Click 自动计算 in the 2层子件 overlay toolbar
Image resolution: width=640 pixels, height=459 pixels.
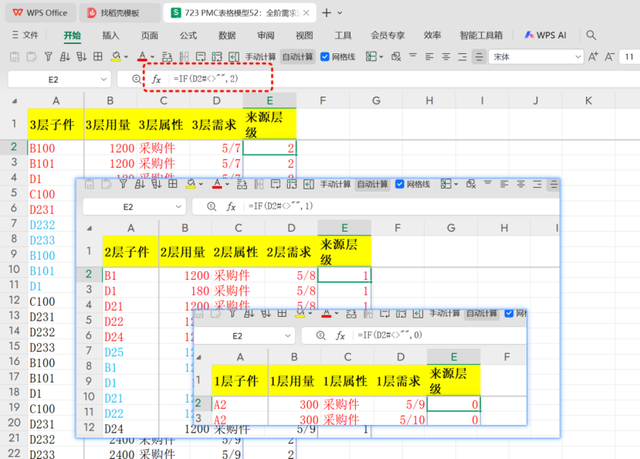[372, 184]
